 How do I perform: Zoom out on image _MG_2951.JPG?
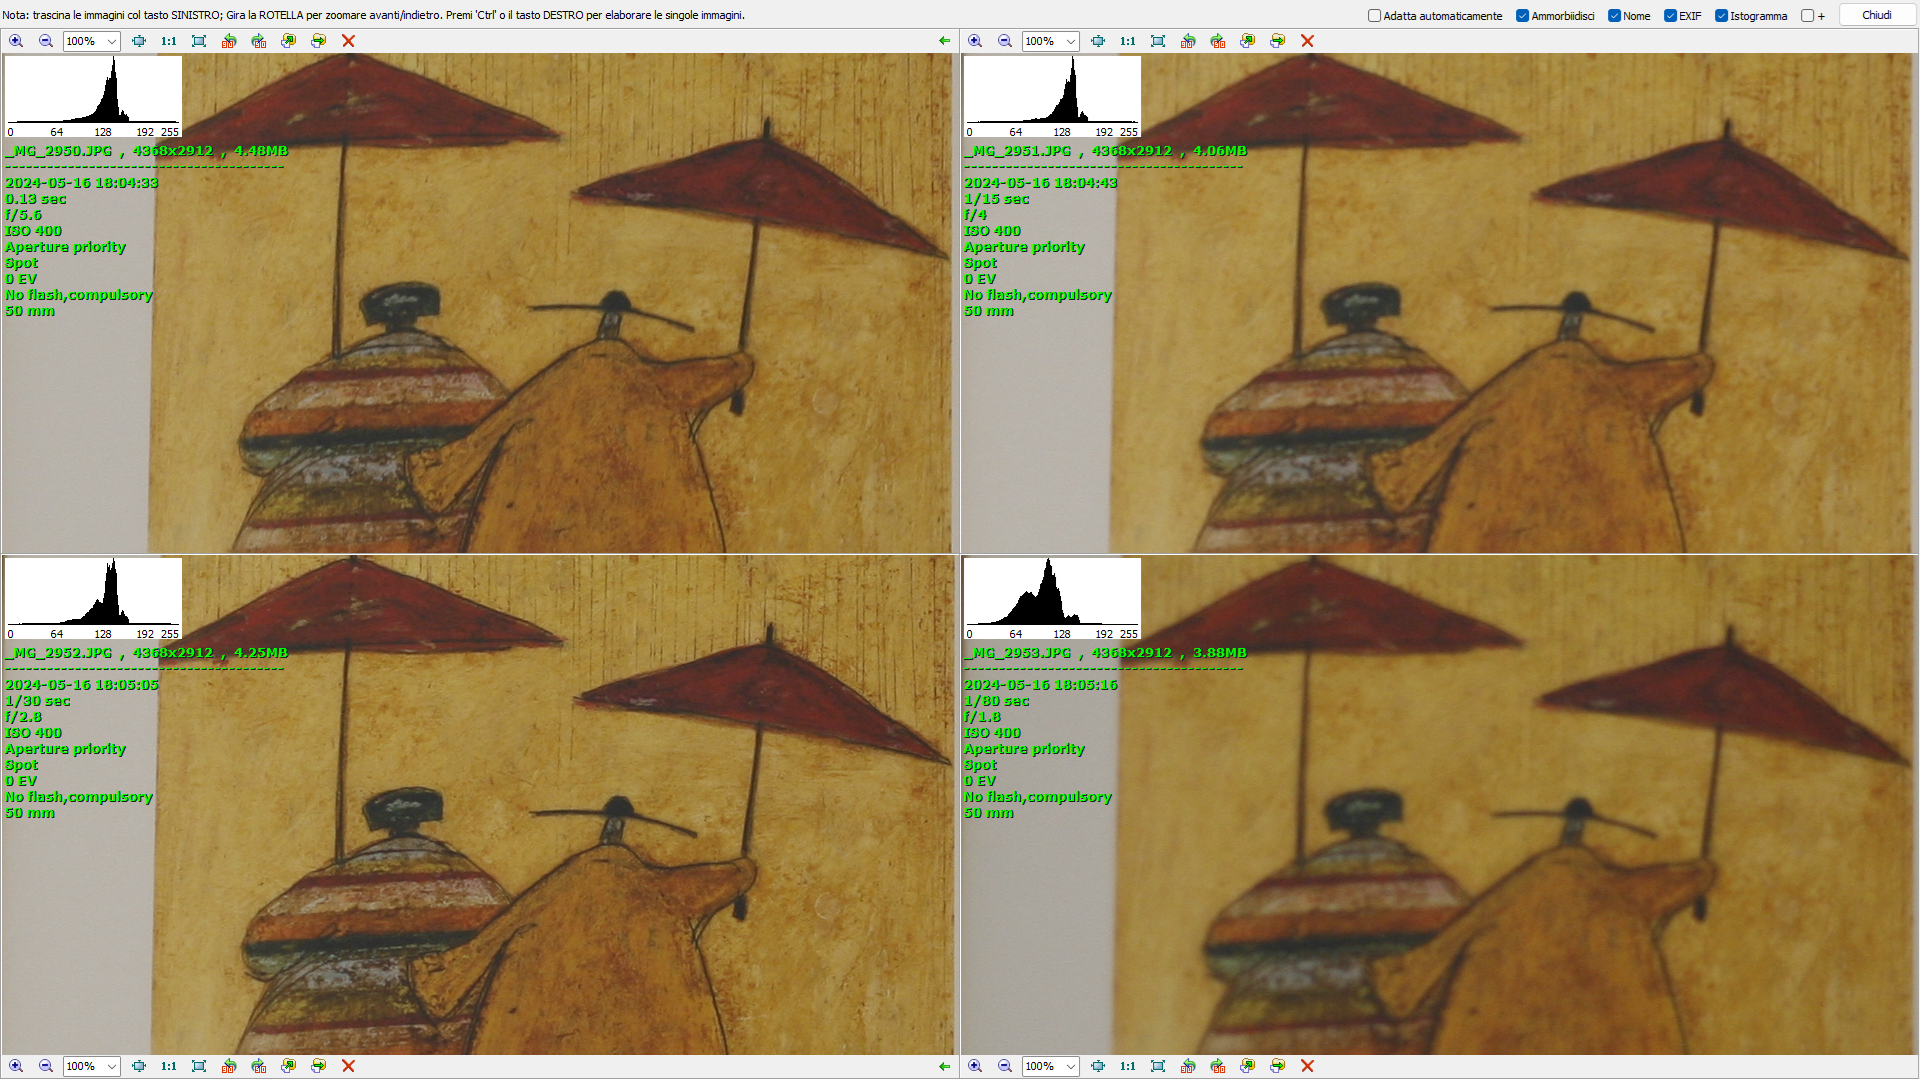tap(1005, 41)
